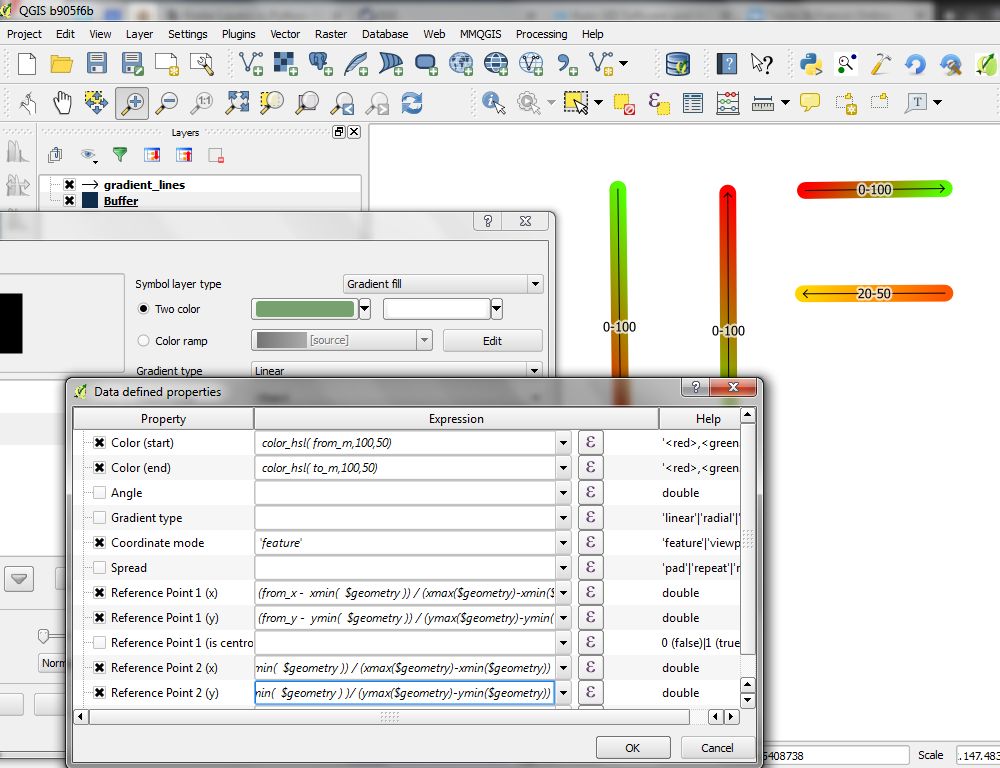The width and height of the screenshot is (1000, 768).
Task: Open expression editor for Color (start)
Action: click(x=590, y=442)
